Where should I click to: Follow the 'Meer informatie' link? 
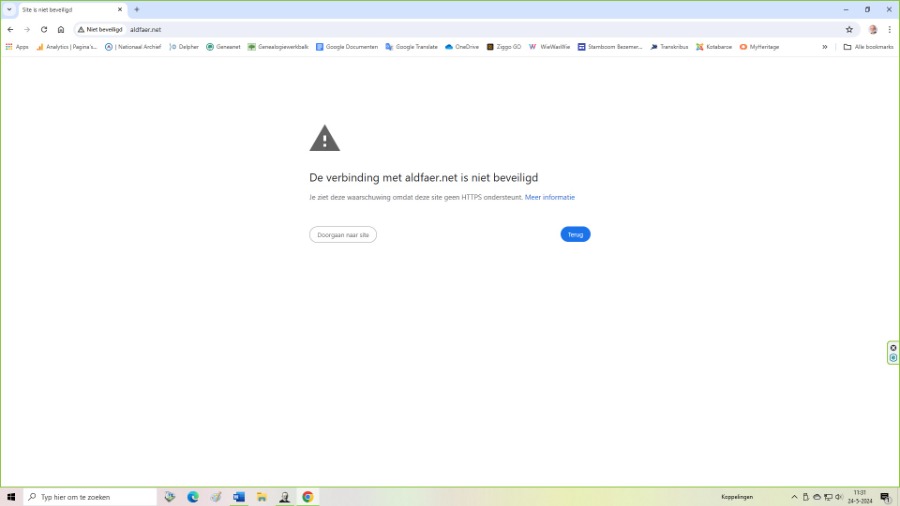point(550,198)
